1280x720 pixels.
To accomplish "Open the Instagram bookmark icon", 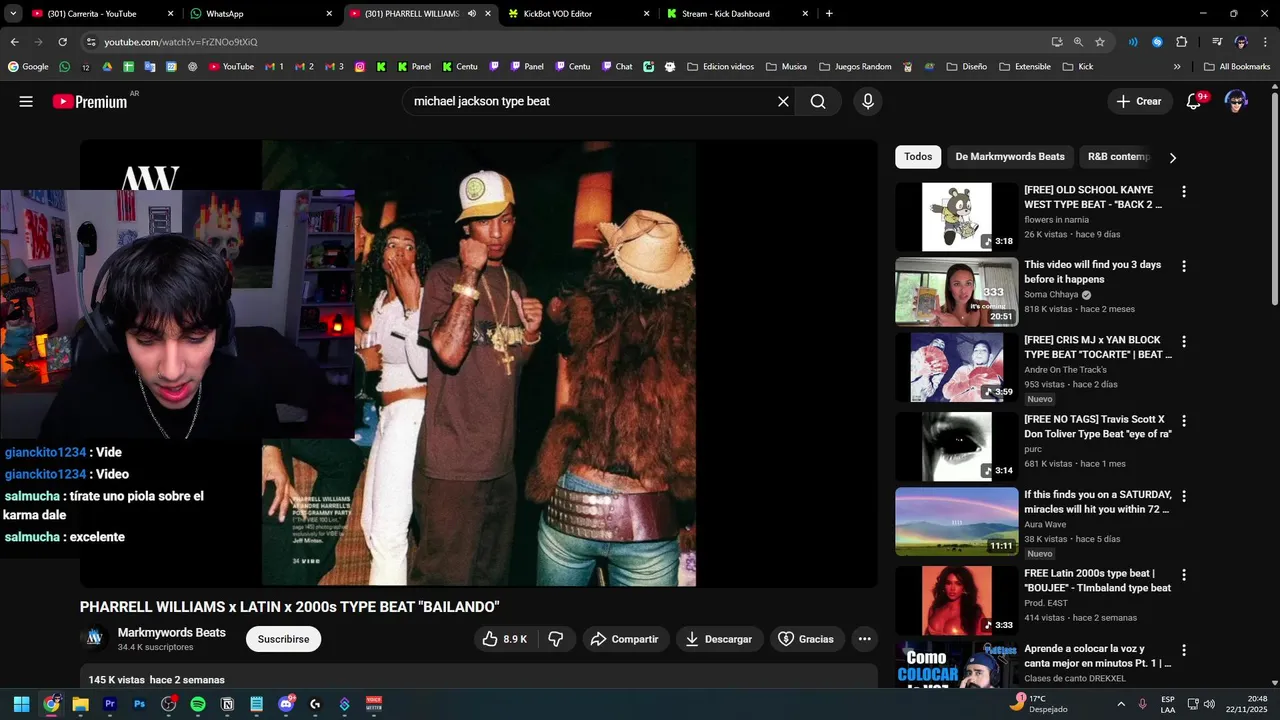I will (x=360, y=67).
